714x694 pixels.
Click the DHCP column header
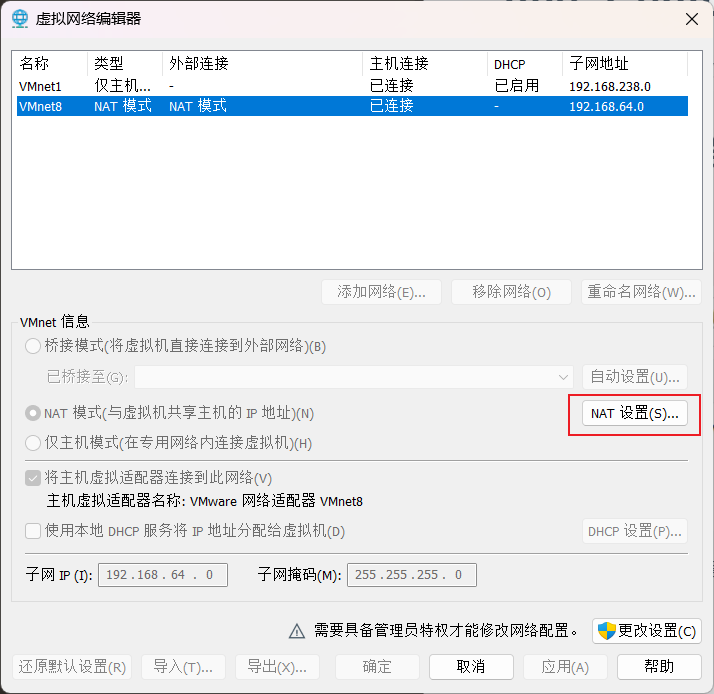point(525,63)
